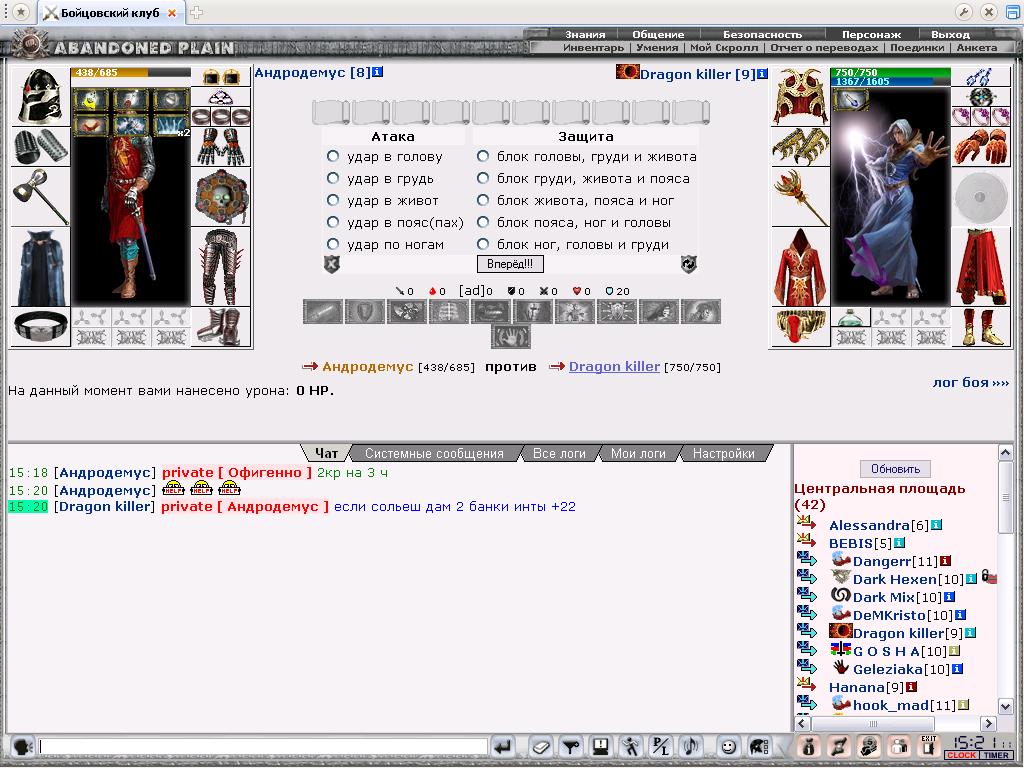Click the red crown helmet of Dragon killer
Screen dimensions: 1024x768
(800, 97)
